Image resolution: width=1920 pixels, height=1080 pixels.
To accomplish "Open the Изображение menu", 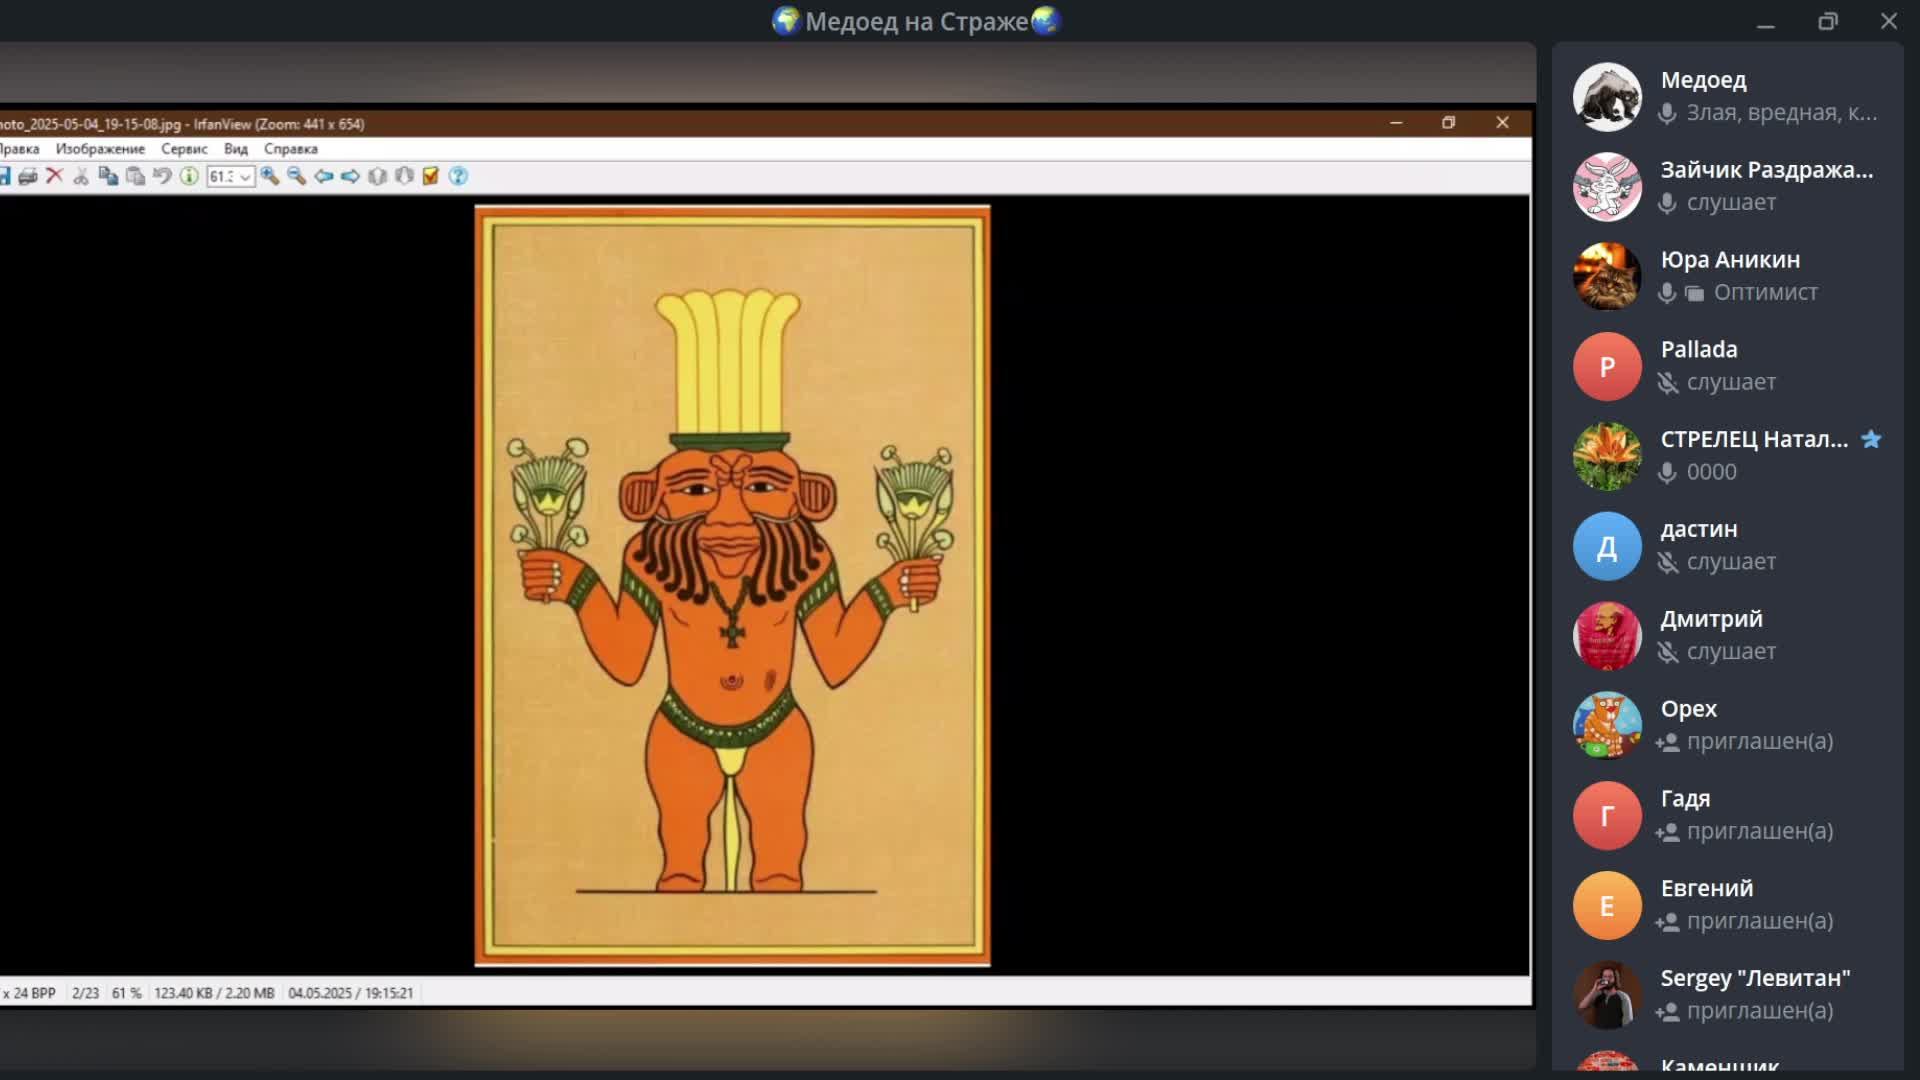I will pyautogui.click(x=100, y=149).
